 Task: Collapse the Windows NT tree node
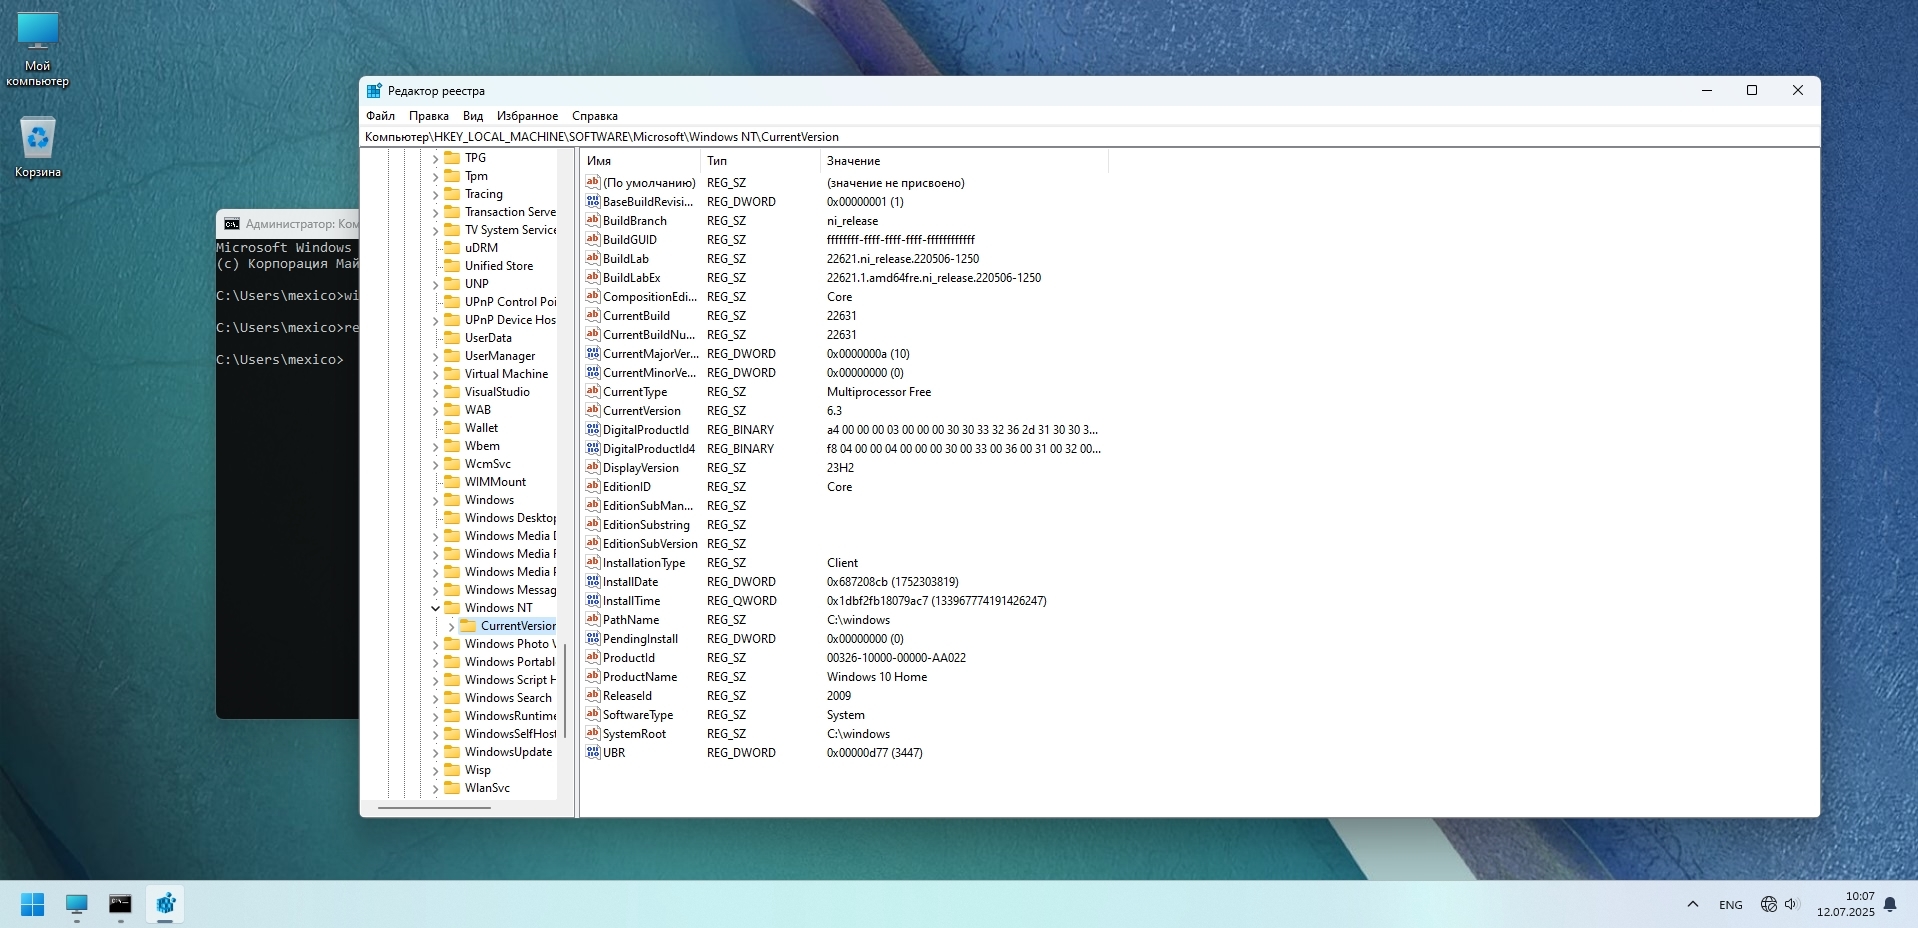(x=436, y=608)
